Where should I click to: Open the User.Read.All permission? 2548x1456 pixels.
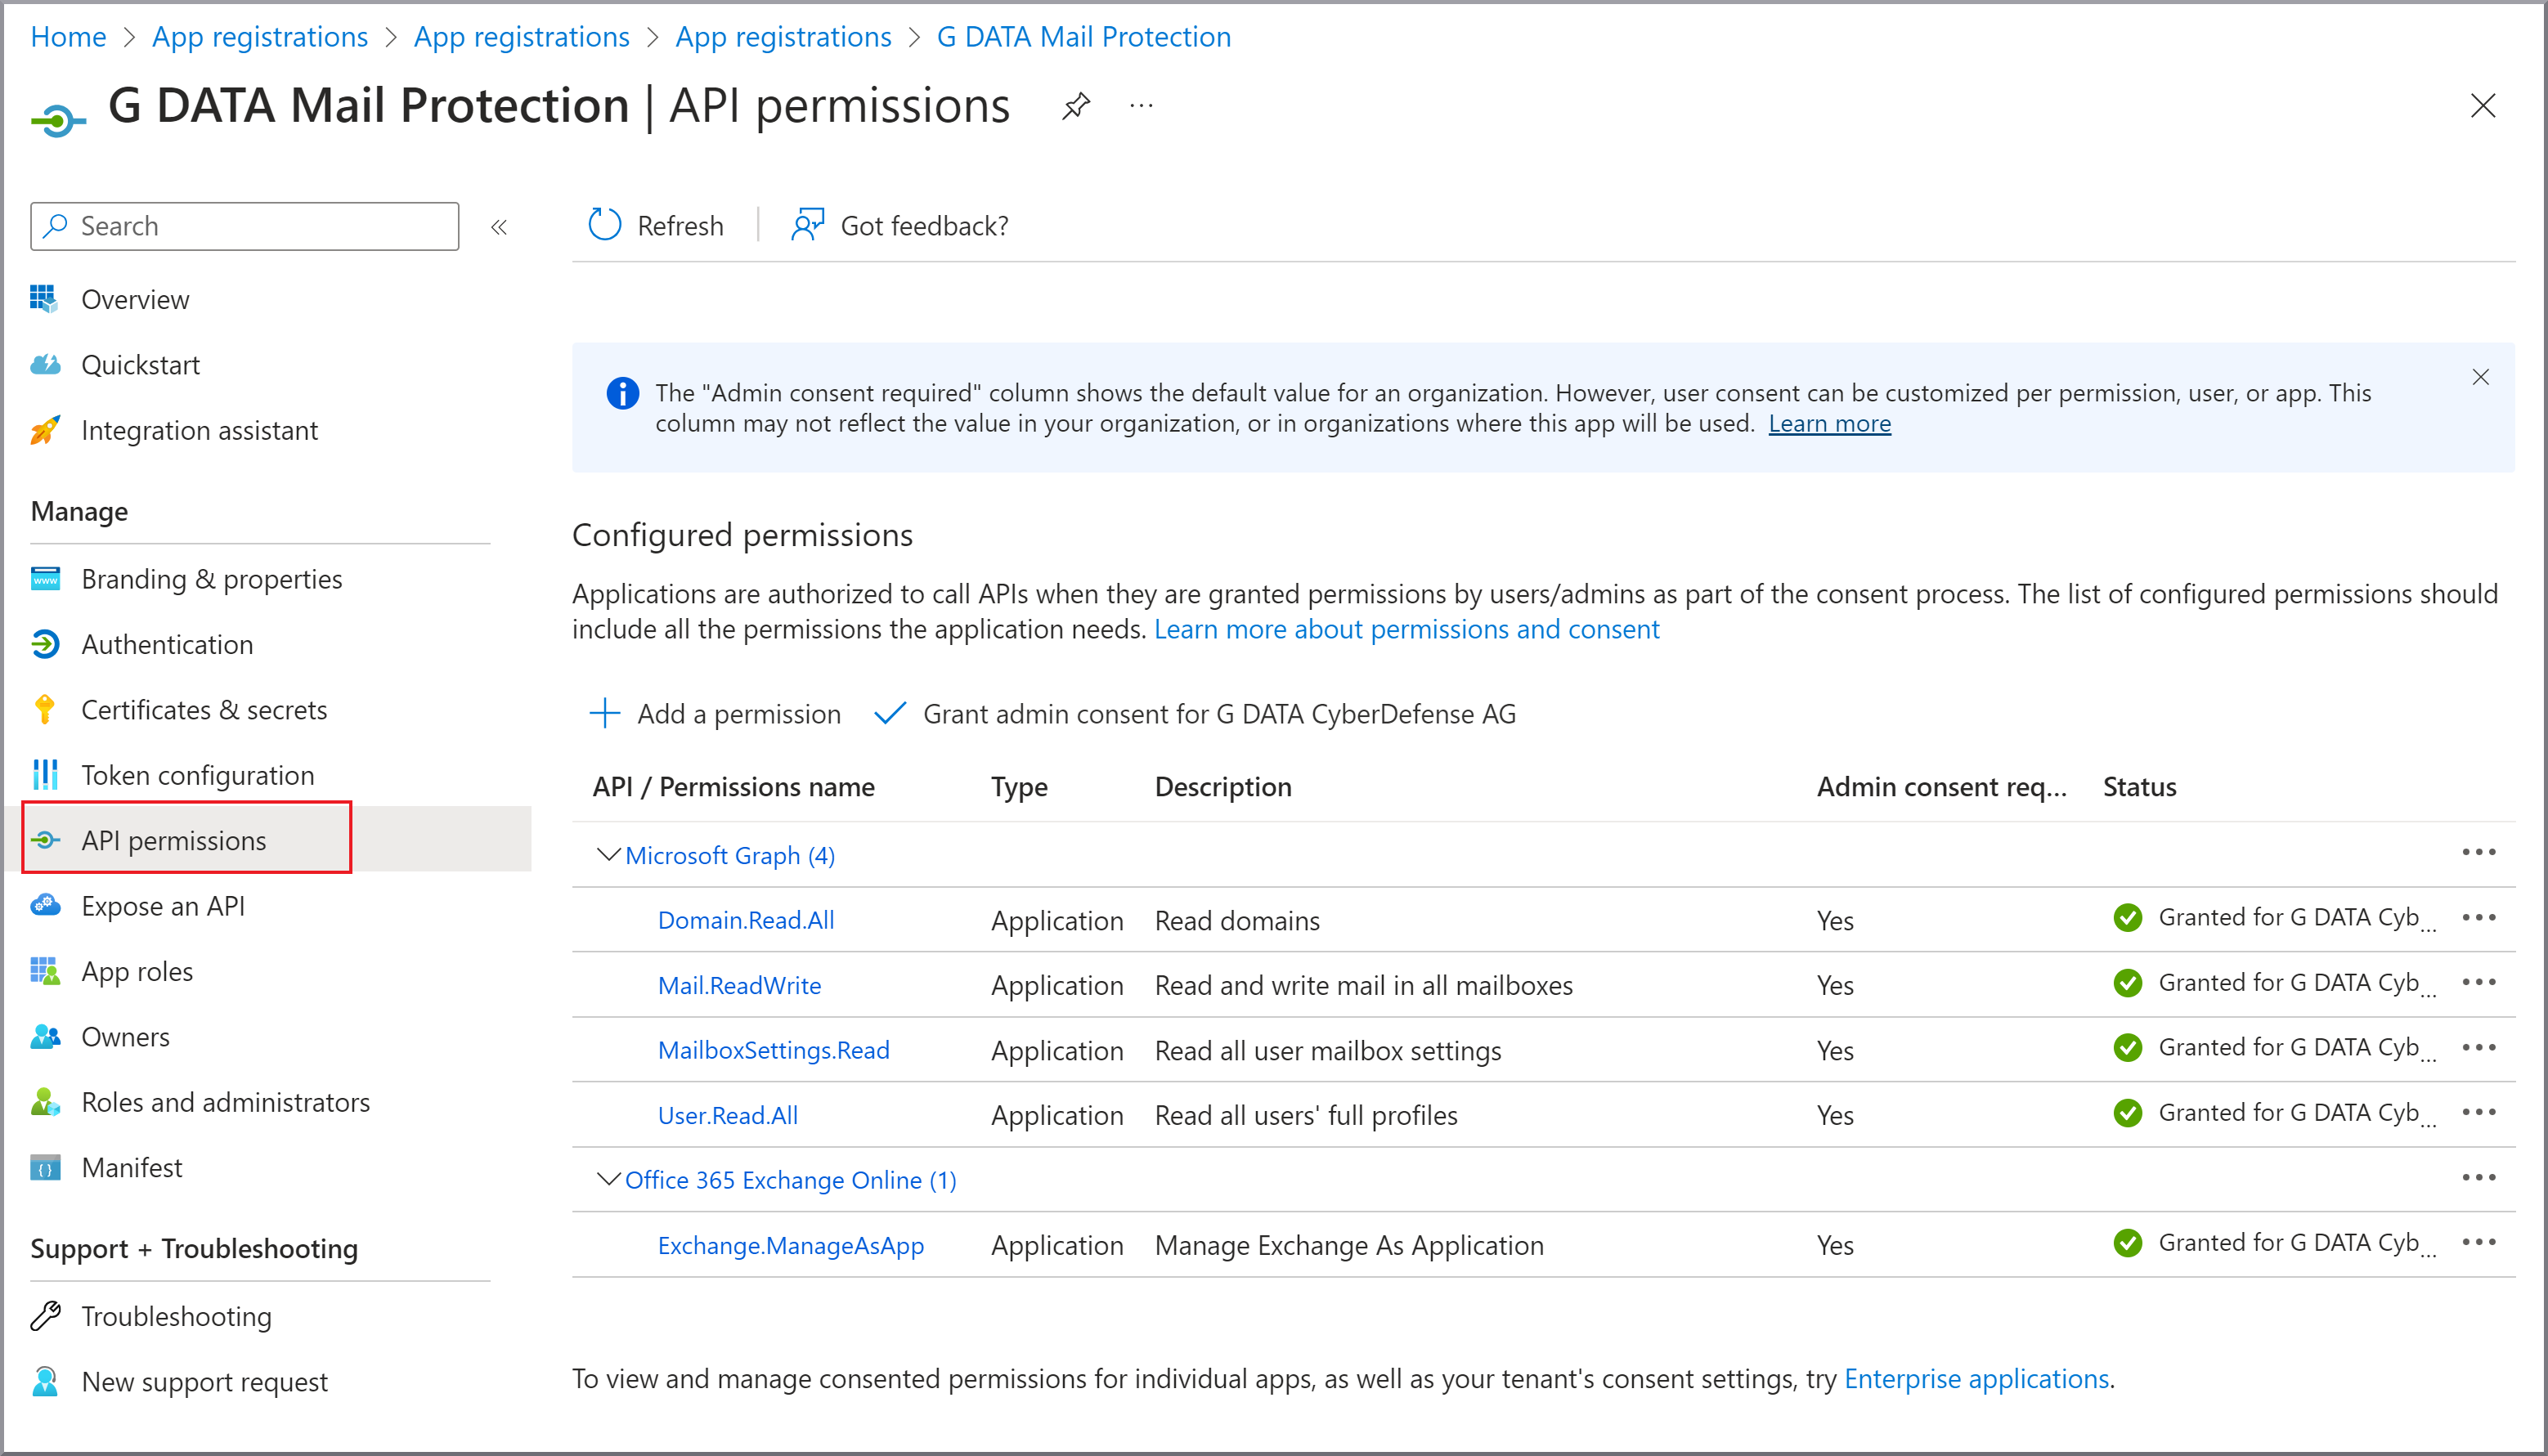pos(727,1115)
